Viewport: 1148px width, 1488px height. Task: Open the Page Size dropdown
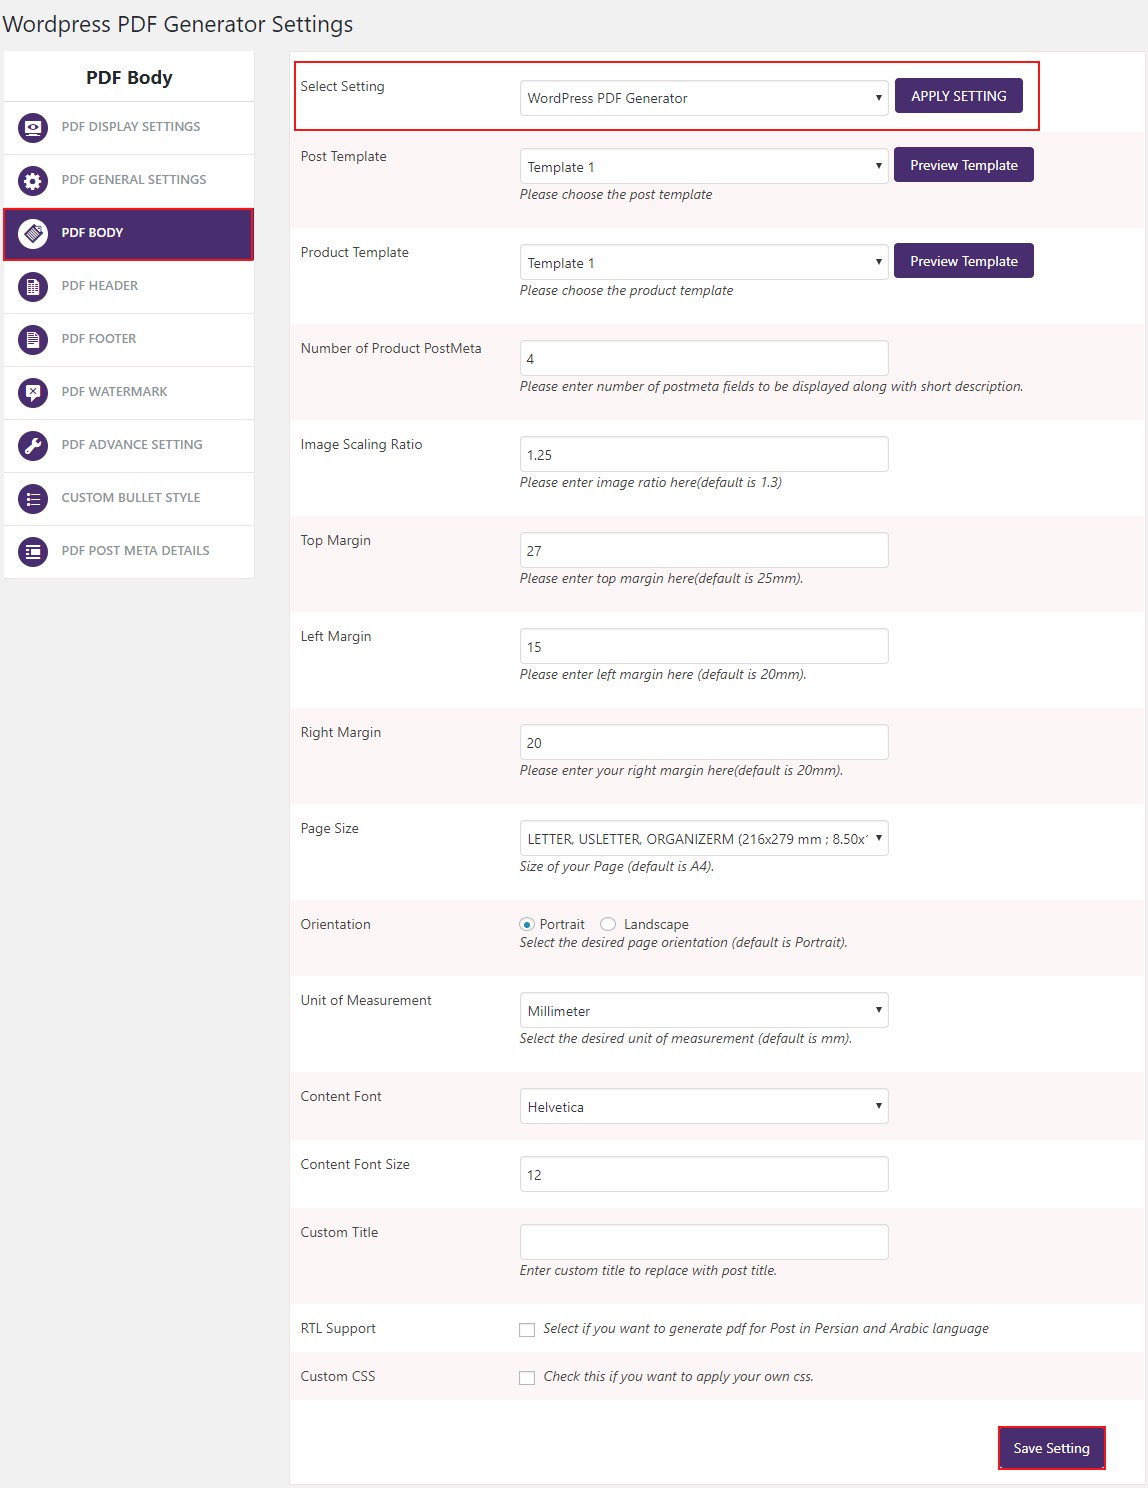(703, 838)
